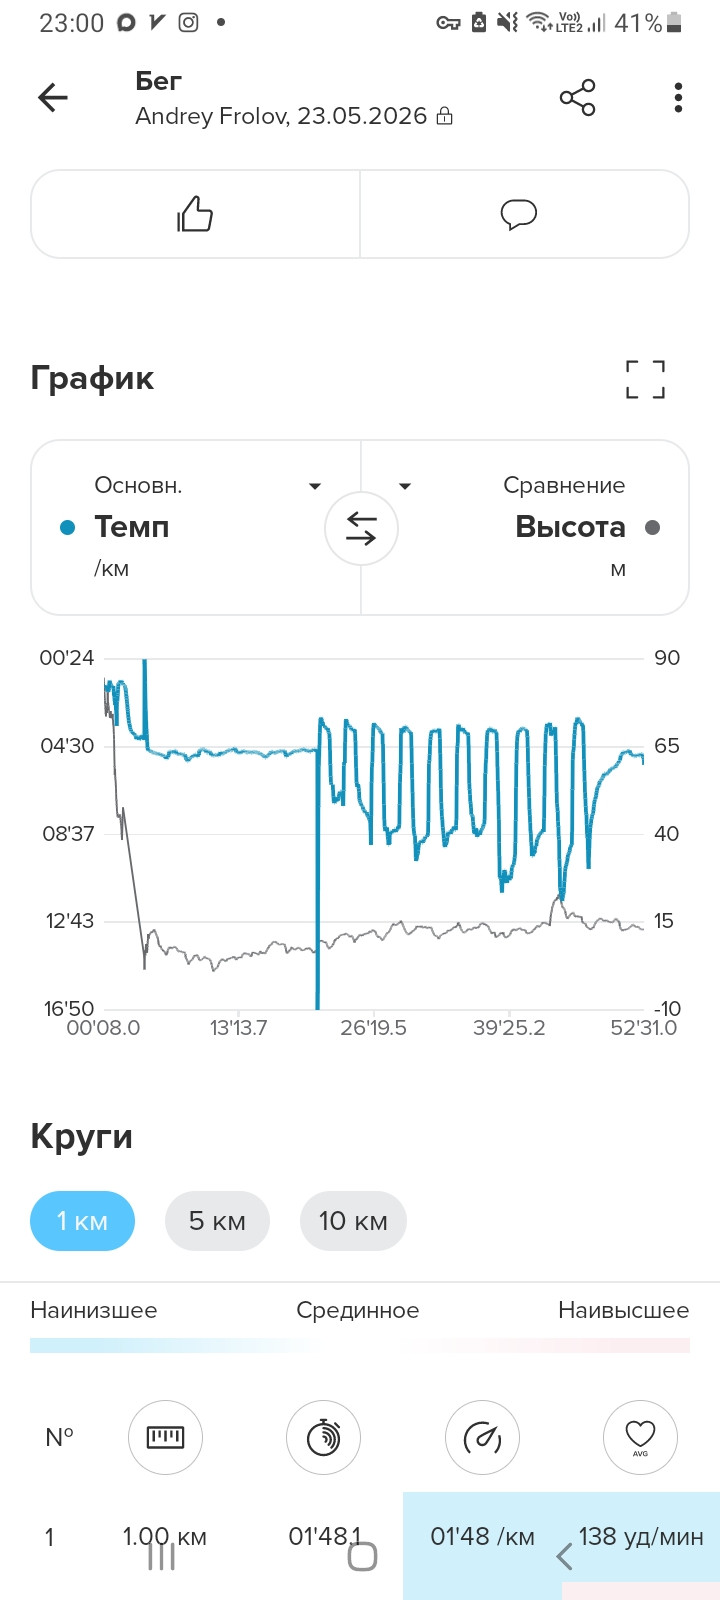The height and width of the screenshot is (1600, 720).
Task: Go back with the arrow icon
Action: (x=53, y=97)
